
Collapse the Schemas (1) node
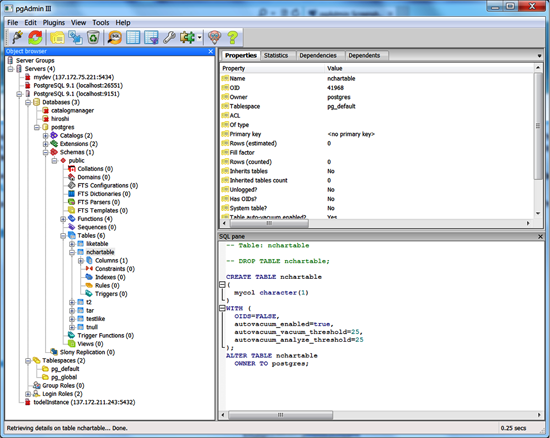[x=46, y=153]
